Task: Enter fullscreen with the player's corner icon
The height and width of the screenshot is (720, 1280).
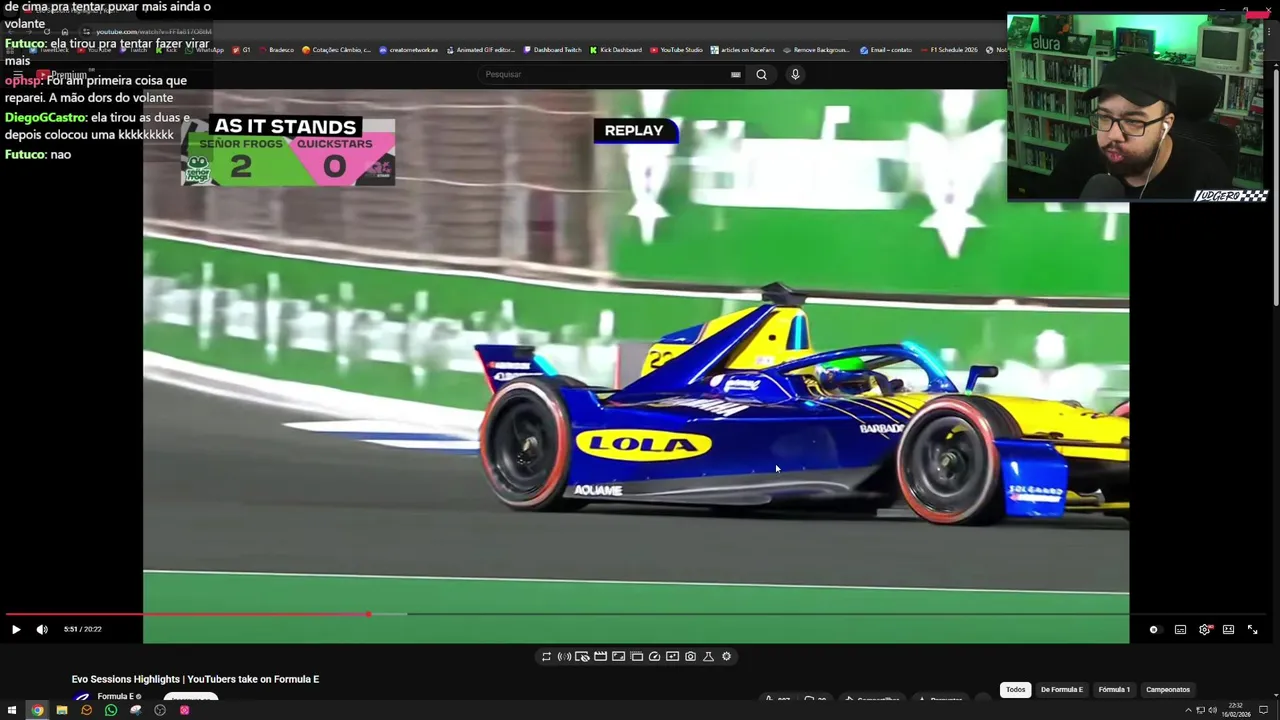Action: click(1252, 629)
